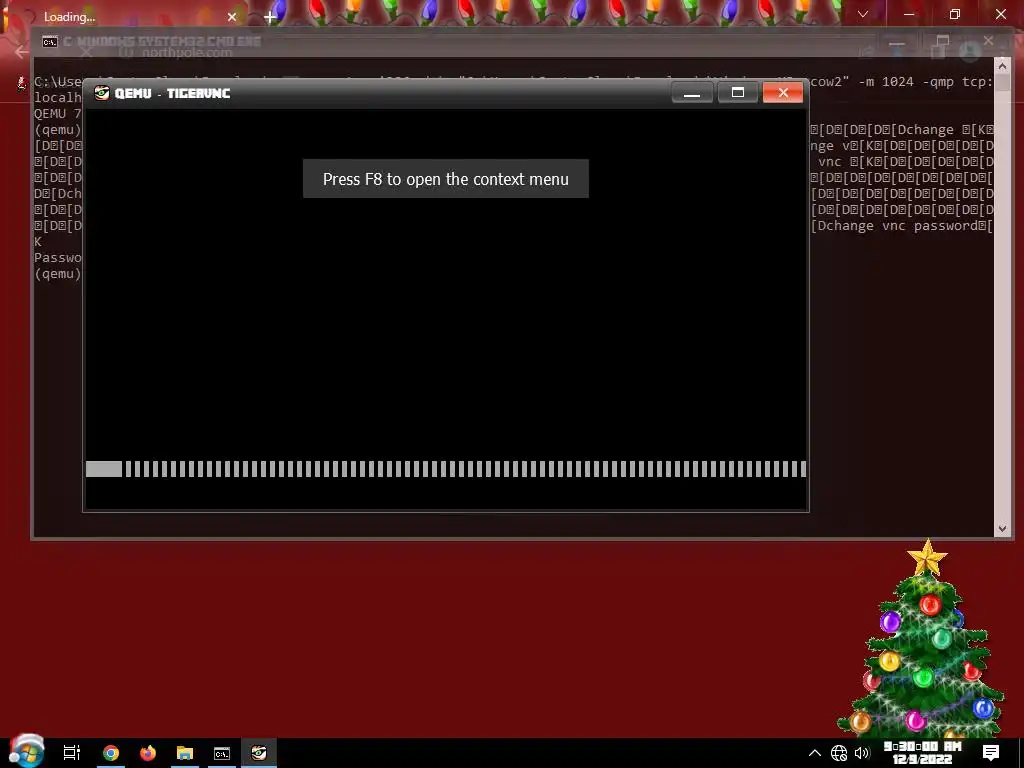The image size is (1024, 768).
Task: Launch Google Chrome from the taskbar
Action: pos(111,753)
